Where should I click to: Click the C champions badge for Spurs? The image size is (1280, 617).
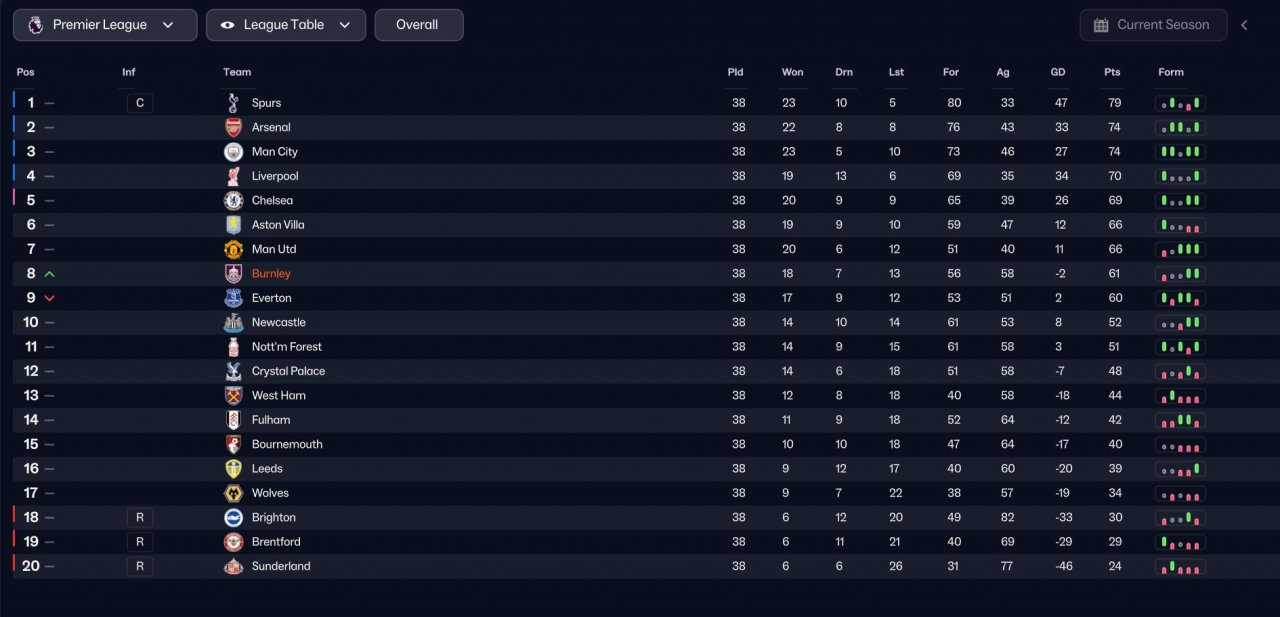tap(140, 103)
